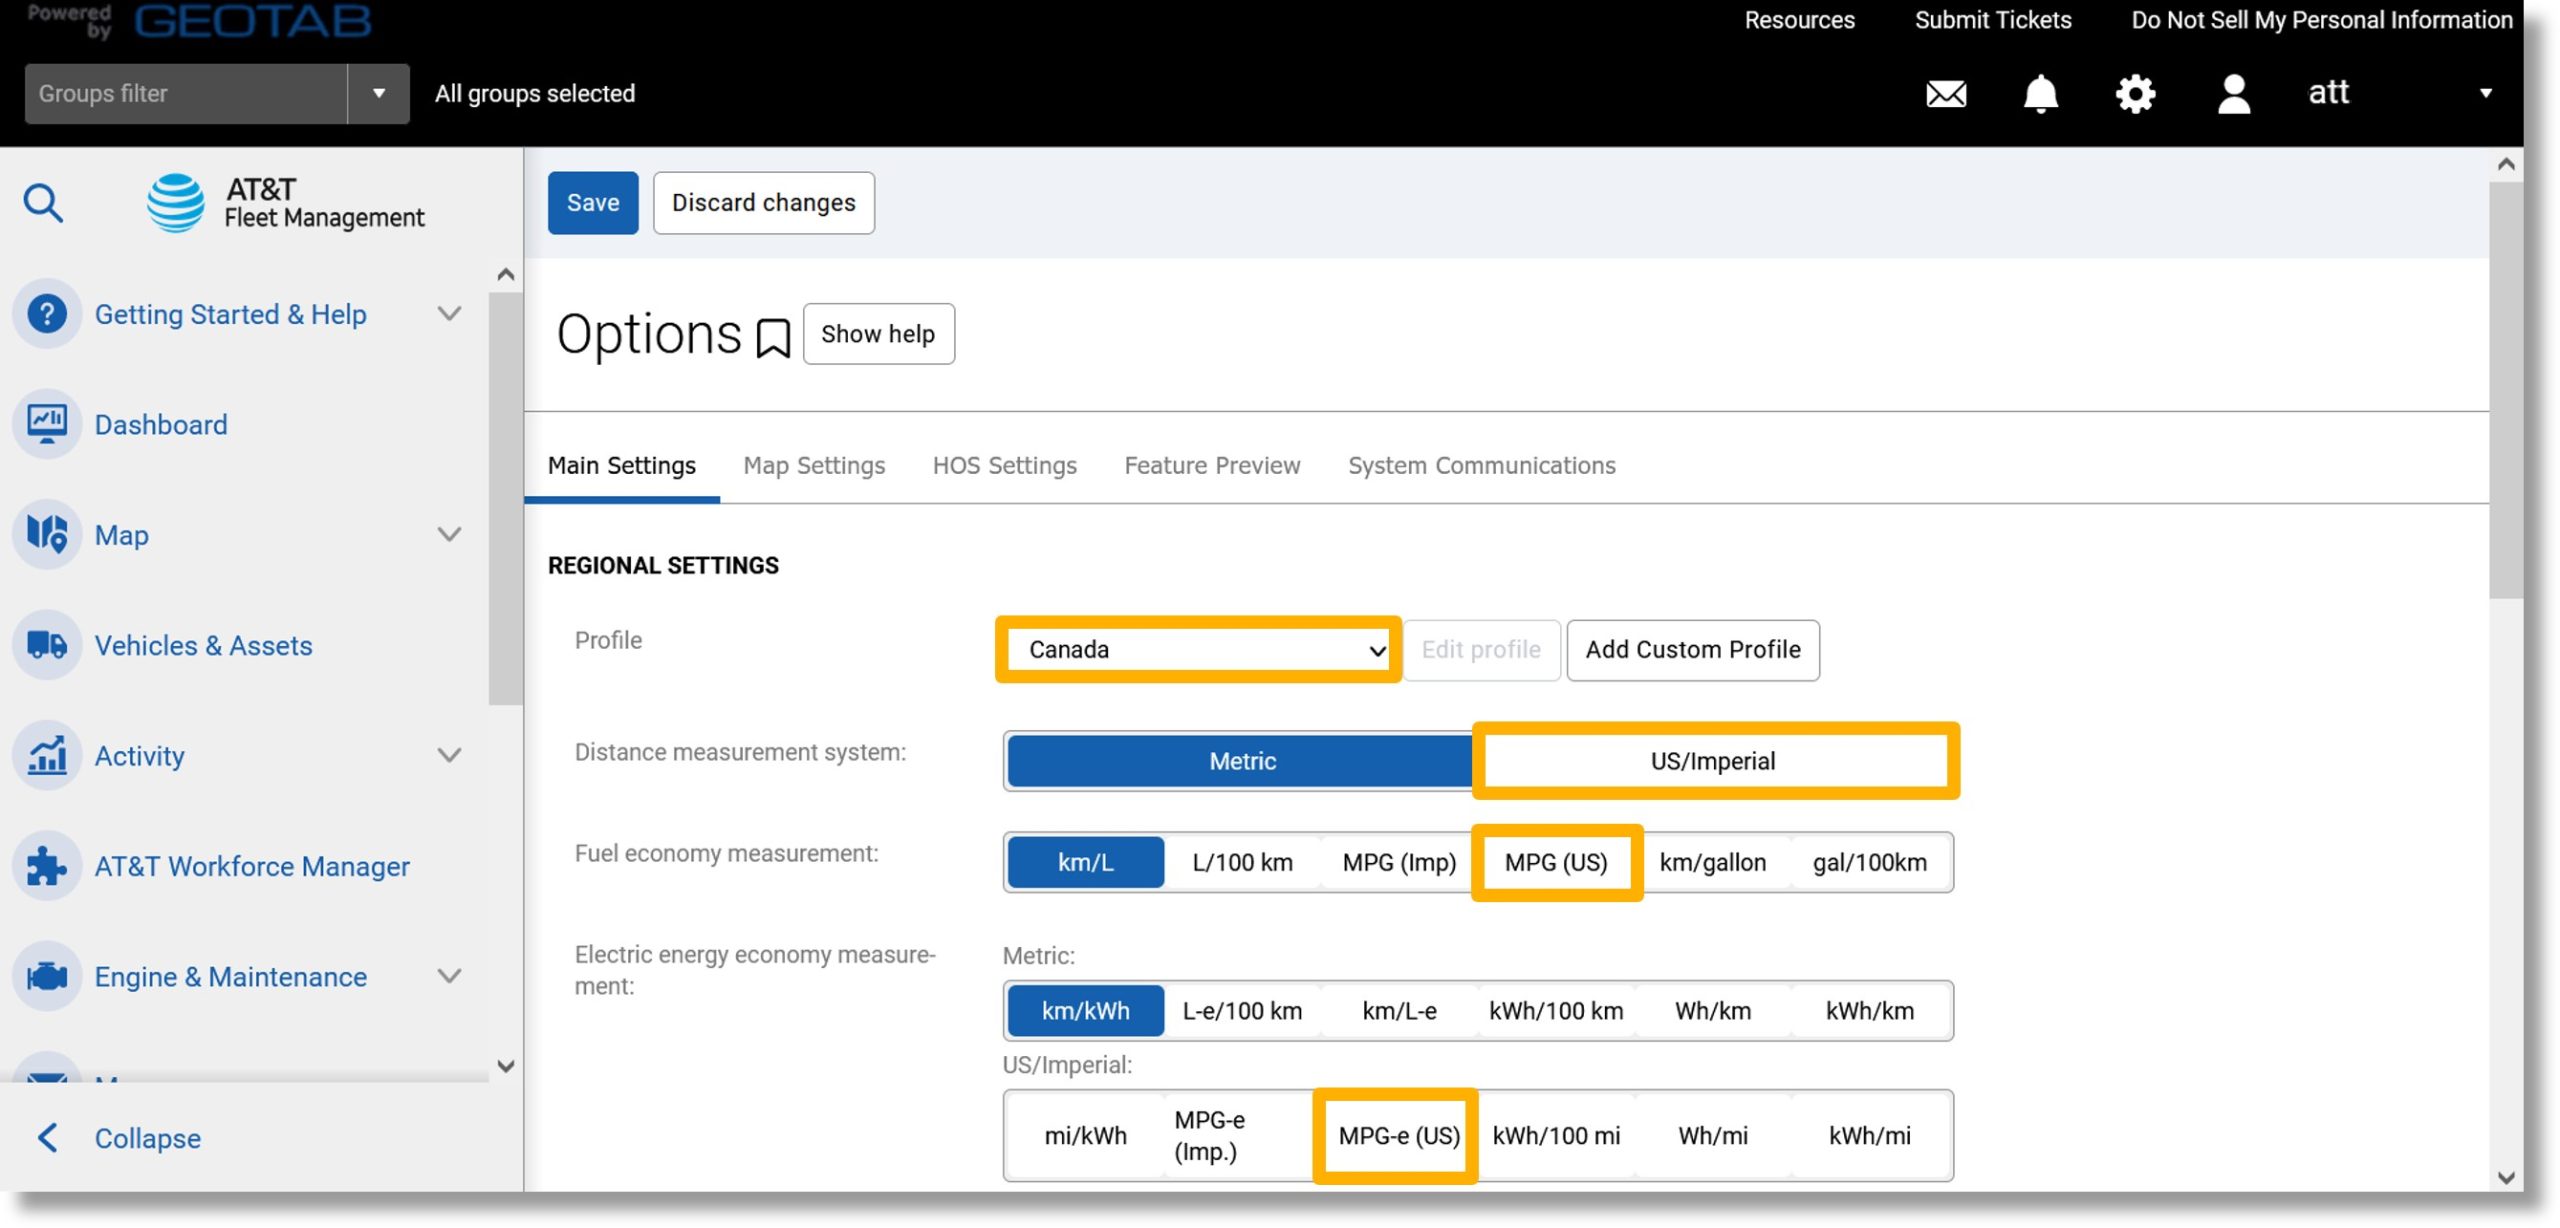Click Add Custom Profile button

tap(1692, 650)
